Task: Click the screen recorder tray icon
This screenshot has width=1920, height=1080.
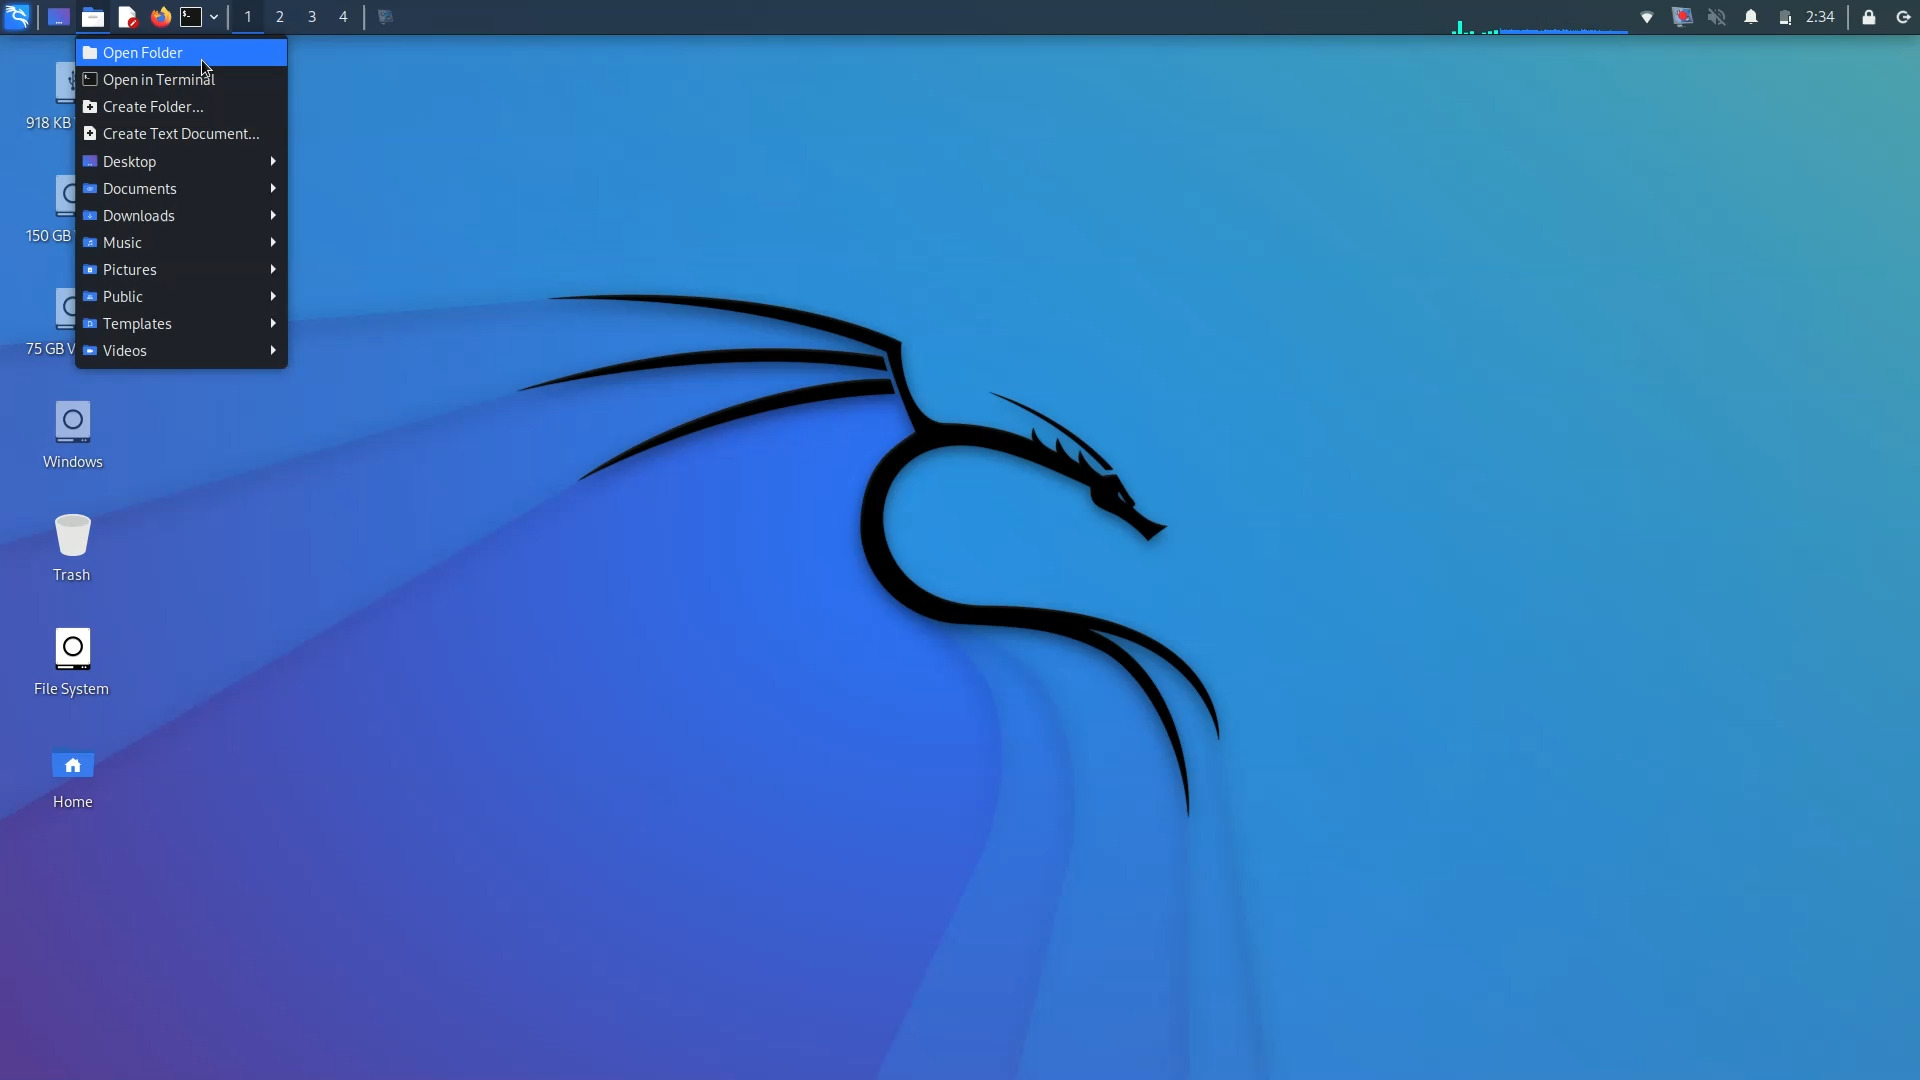Action: pyautogui.click(x=1683, y=17)
